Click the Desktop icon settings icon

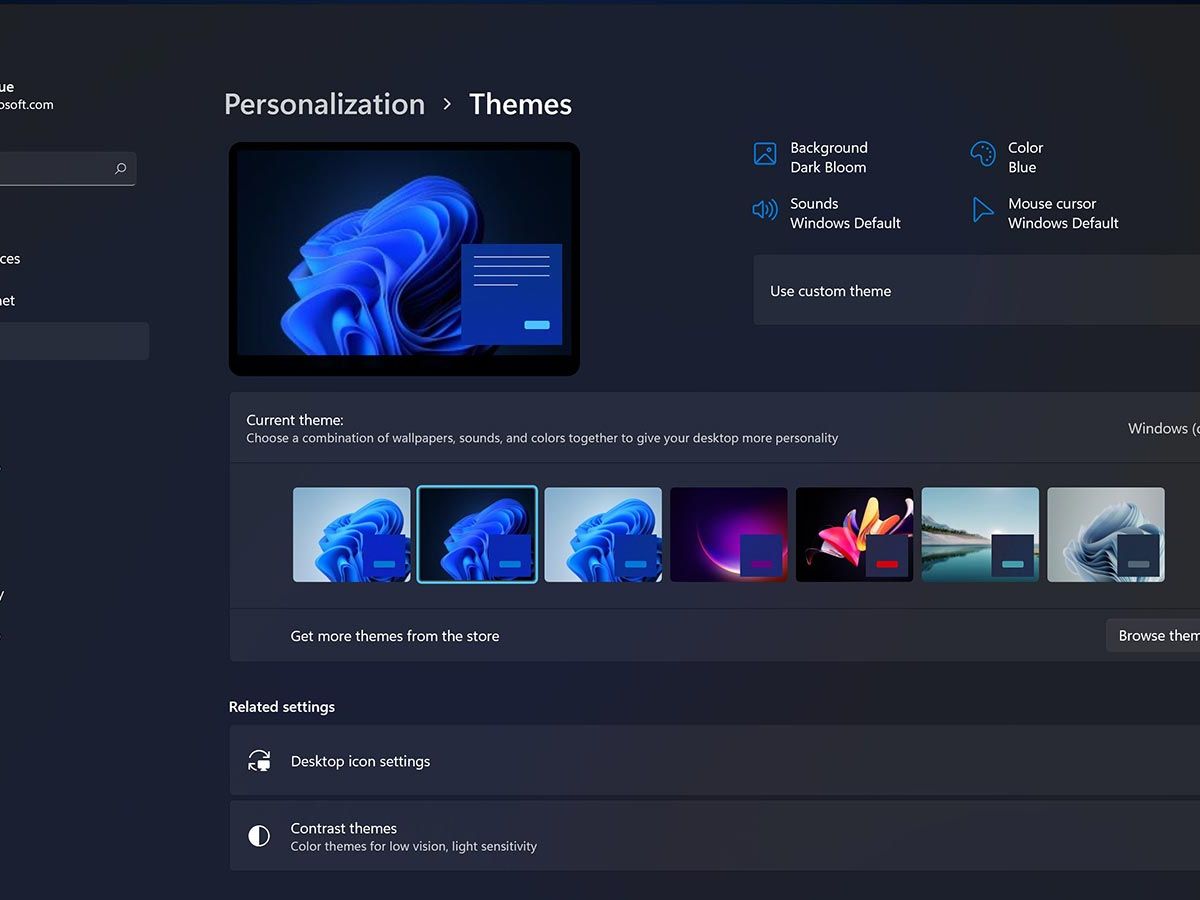tap(259, 760)
